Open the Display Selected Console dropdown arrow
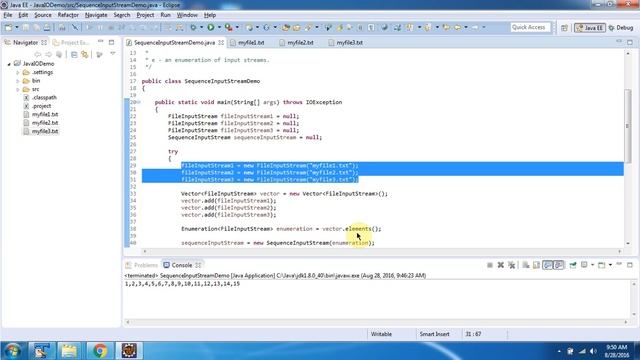 click(x=592, y=265)
